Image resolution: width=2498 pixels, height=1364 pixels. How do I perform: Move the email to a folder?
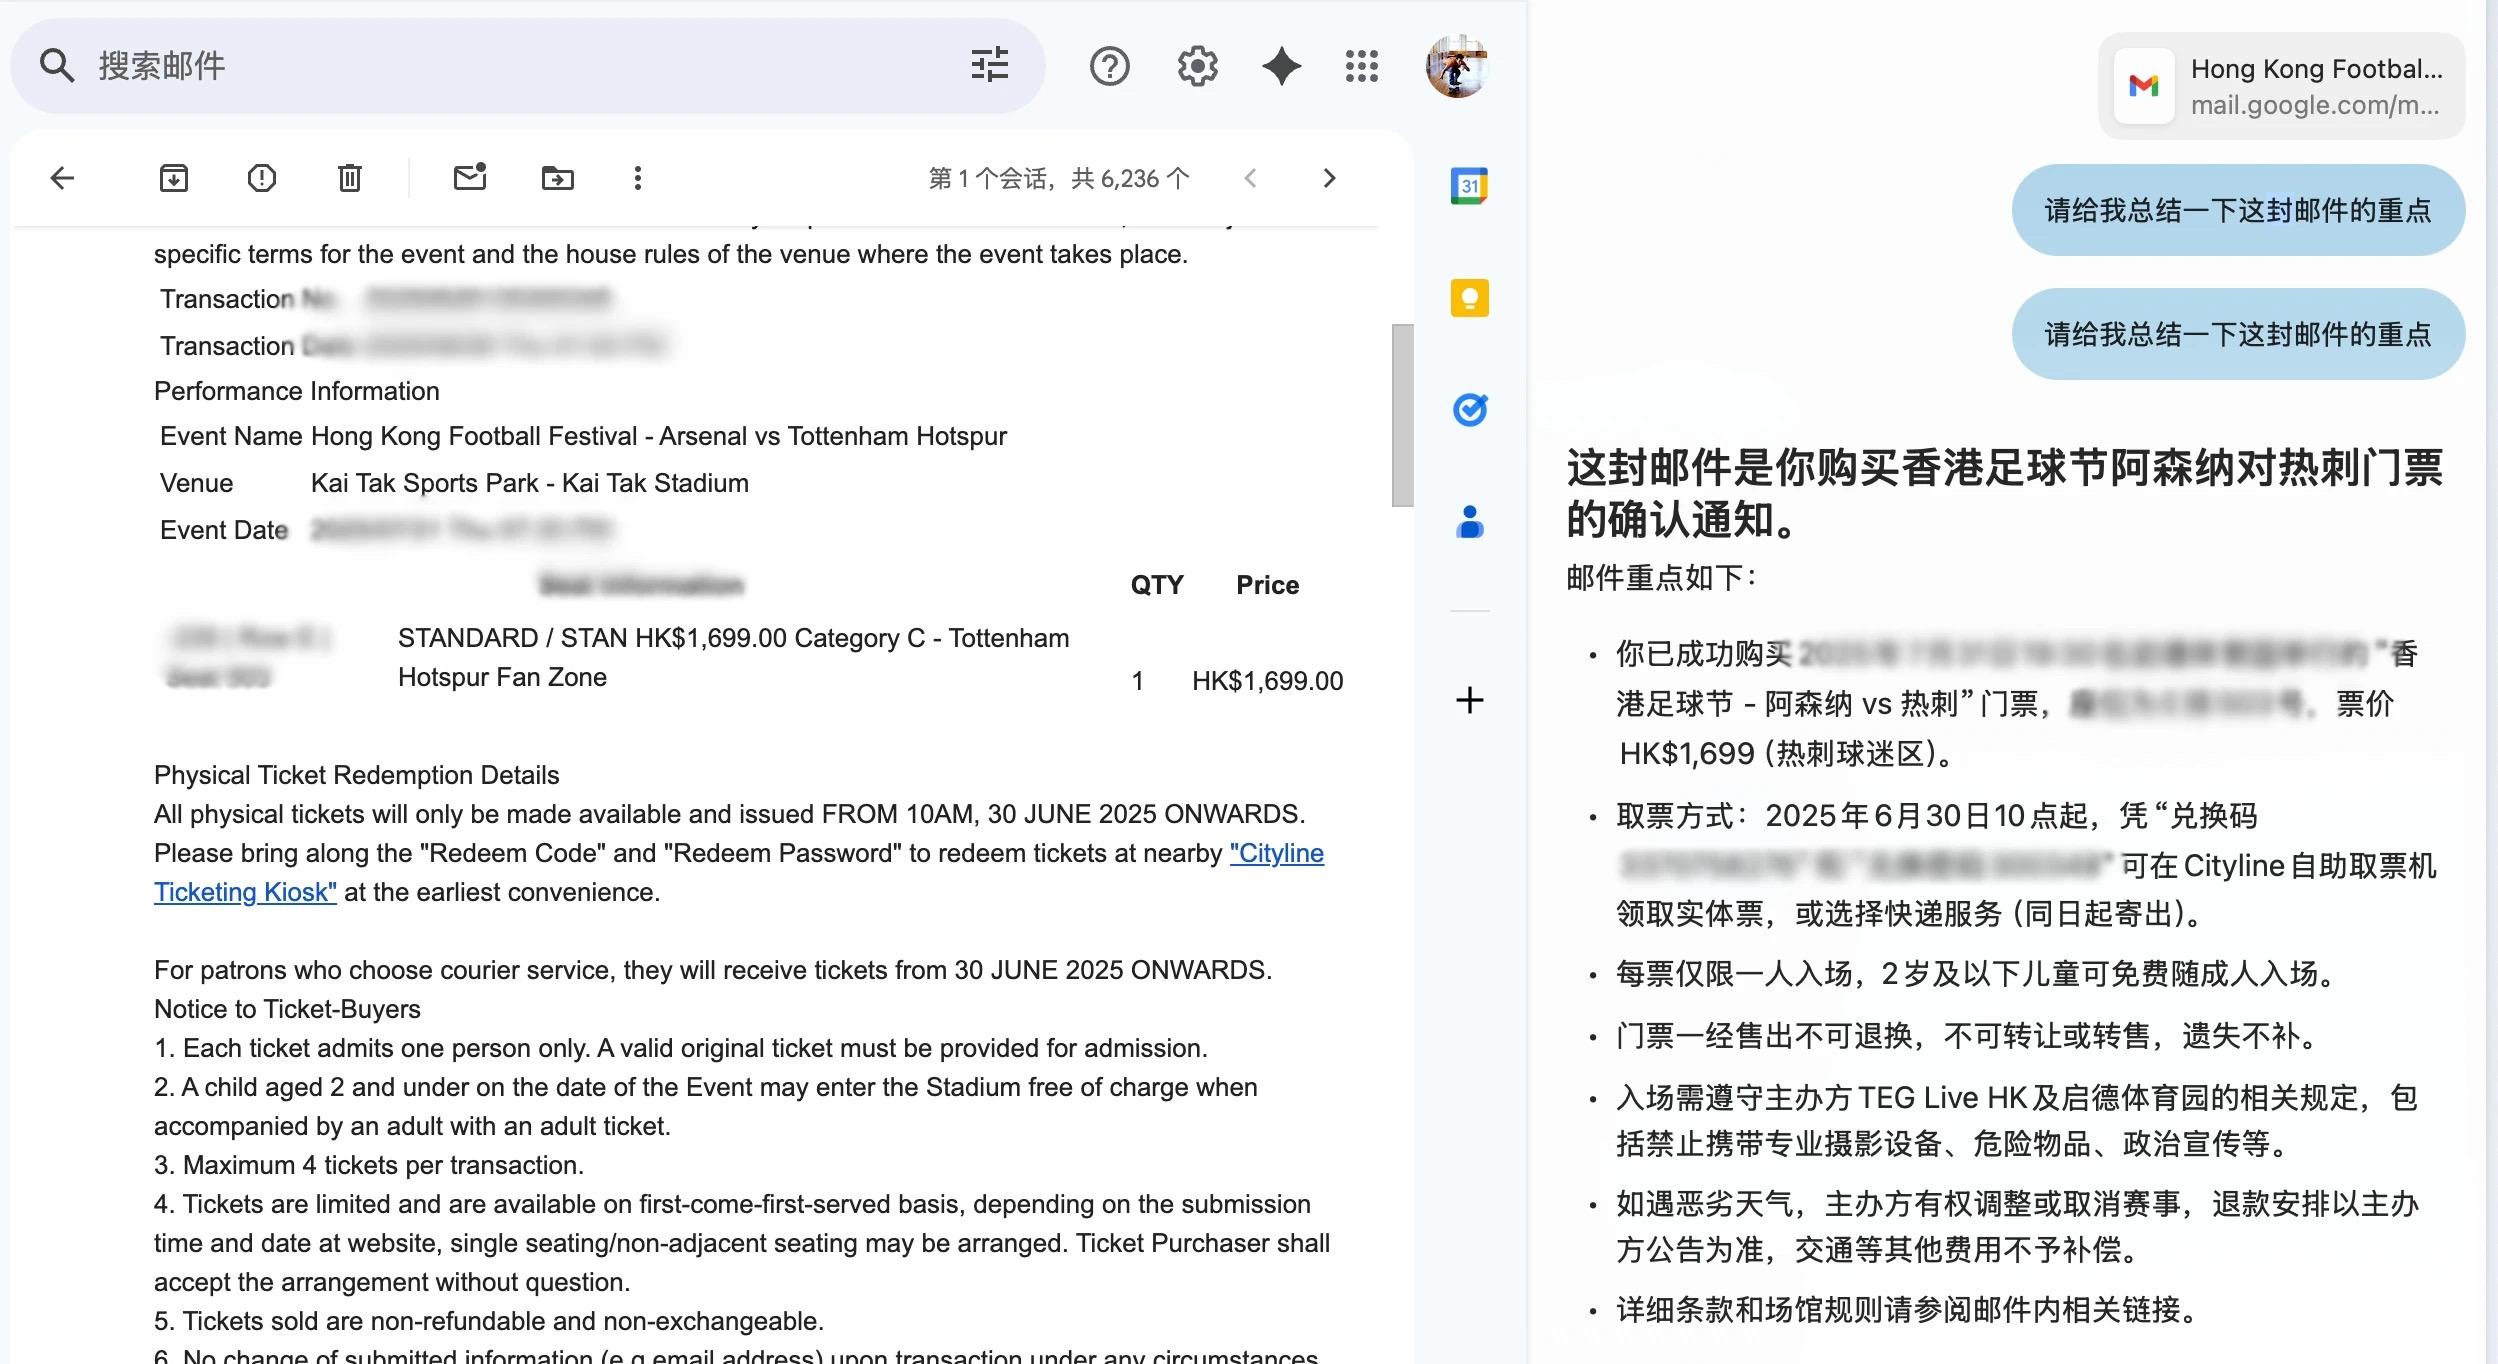557,178
